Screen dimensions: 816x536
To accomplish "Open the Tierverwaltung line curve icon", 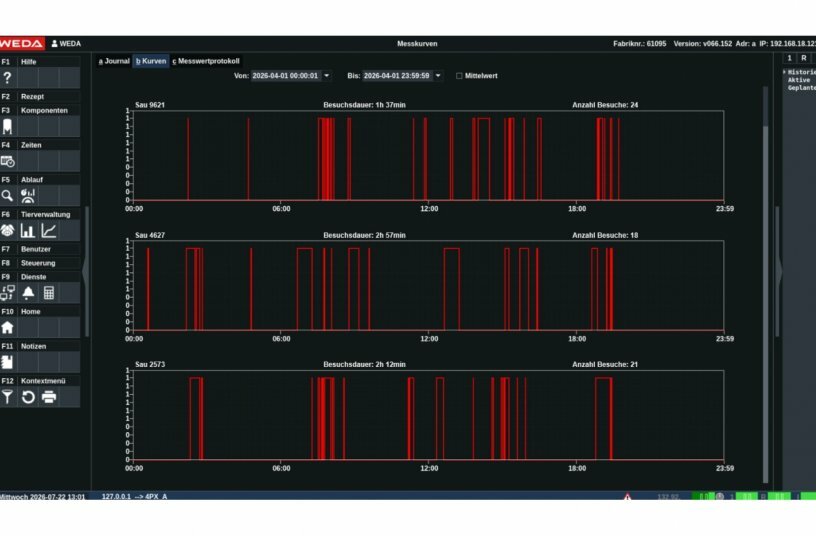I will click(48, 231).
